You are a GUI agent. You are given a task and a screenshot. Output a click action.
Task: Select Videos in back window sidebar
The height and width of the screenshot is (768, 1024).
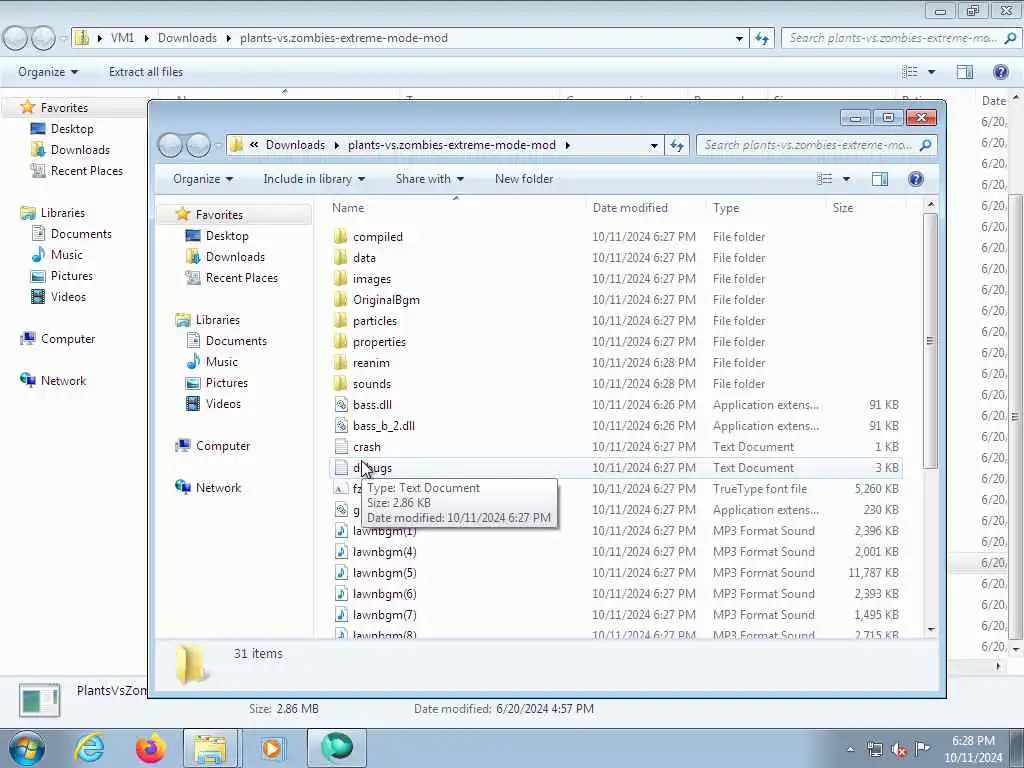click(59, 296)
